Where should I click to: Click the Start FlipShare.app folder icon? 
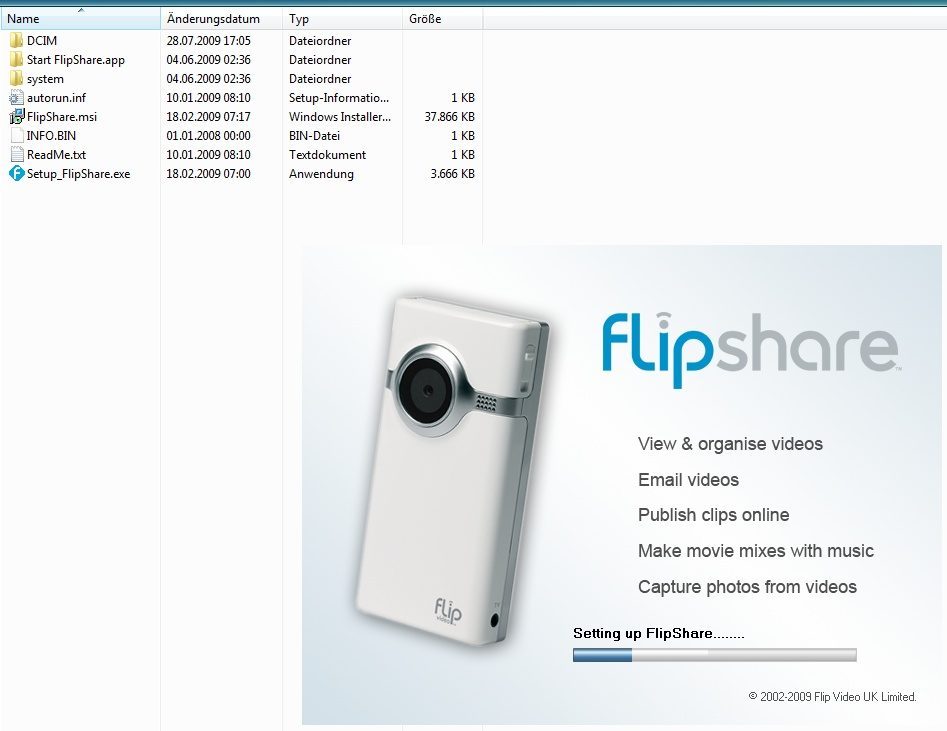(x=16, y=60)
